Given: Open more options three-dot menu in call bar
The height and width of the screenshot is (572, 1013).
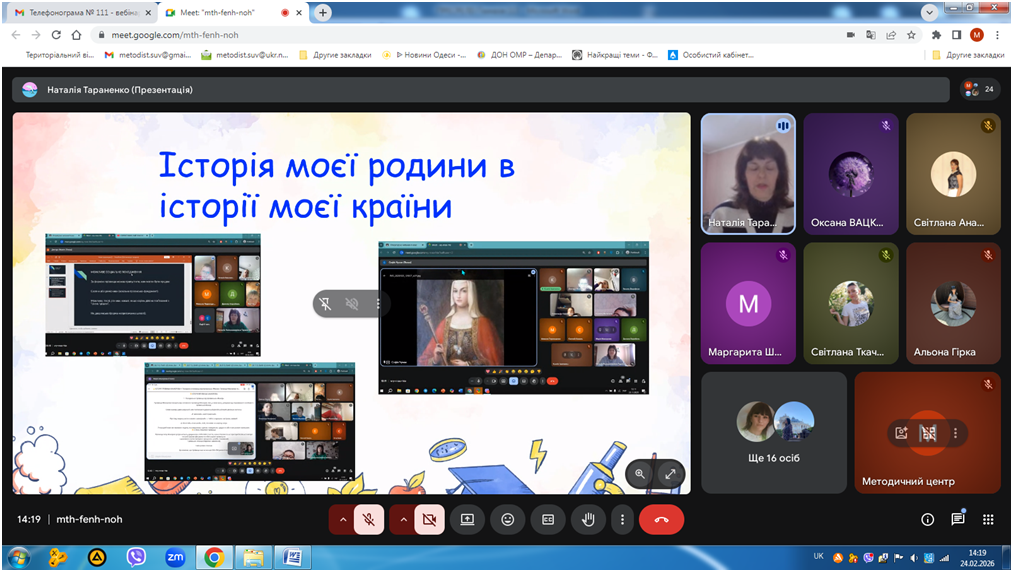Looking at the screenshot, I should click(x=622, y=519).
